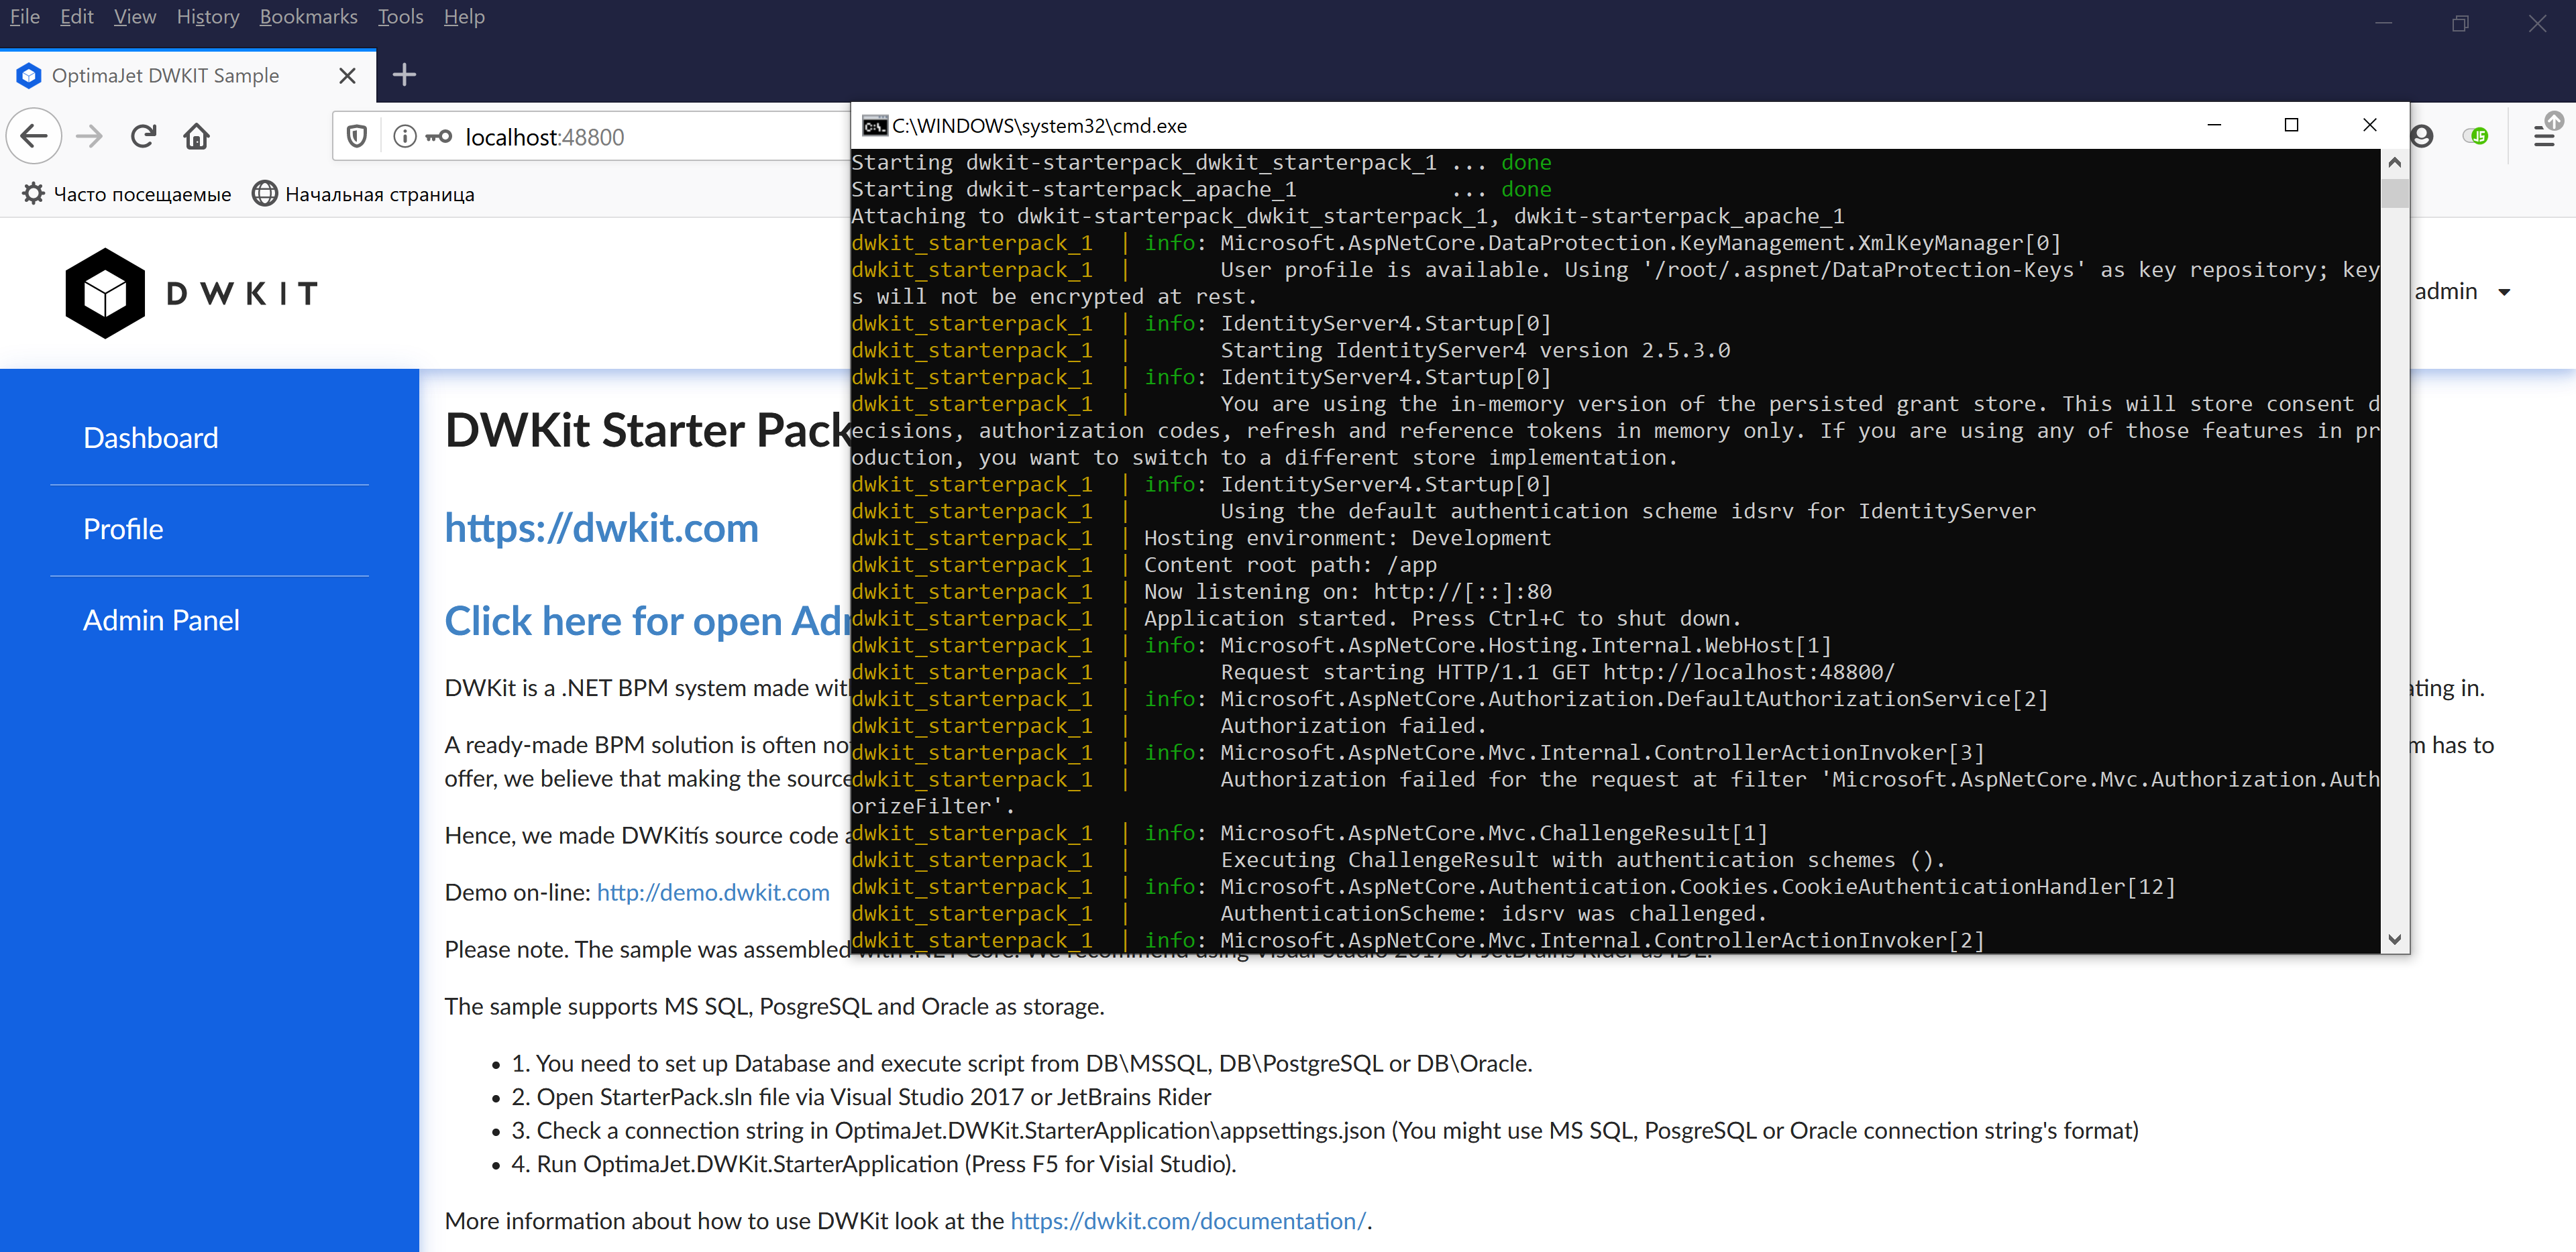The image size is (2576, 1252).
Task: Open the History menu
Action: 208,17
